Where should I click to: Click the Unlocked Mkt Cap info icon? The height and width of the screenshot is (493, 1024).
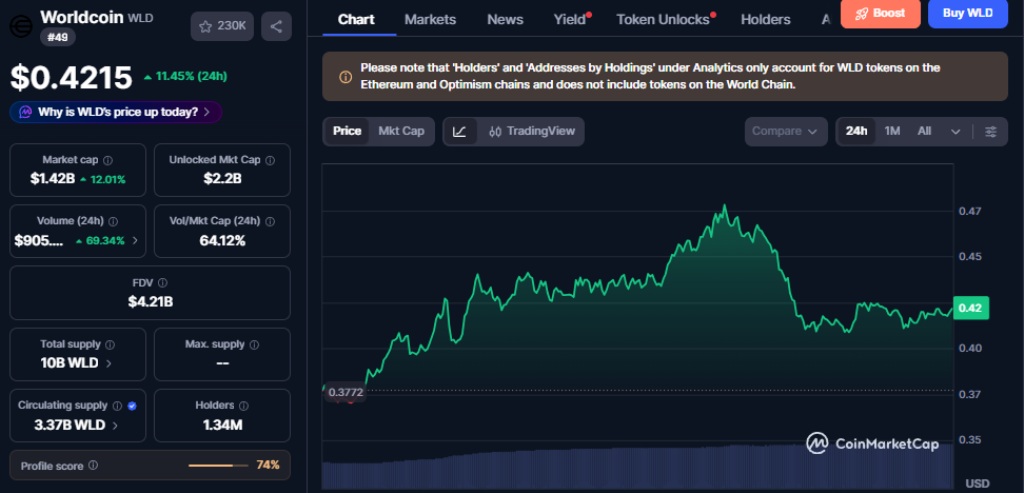(270, 160)
